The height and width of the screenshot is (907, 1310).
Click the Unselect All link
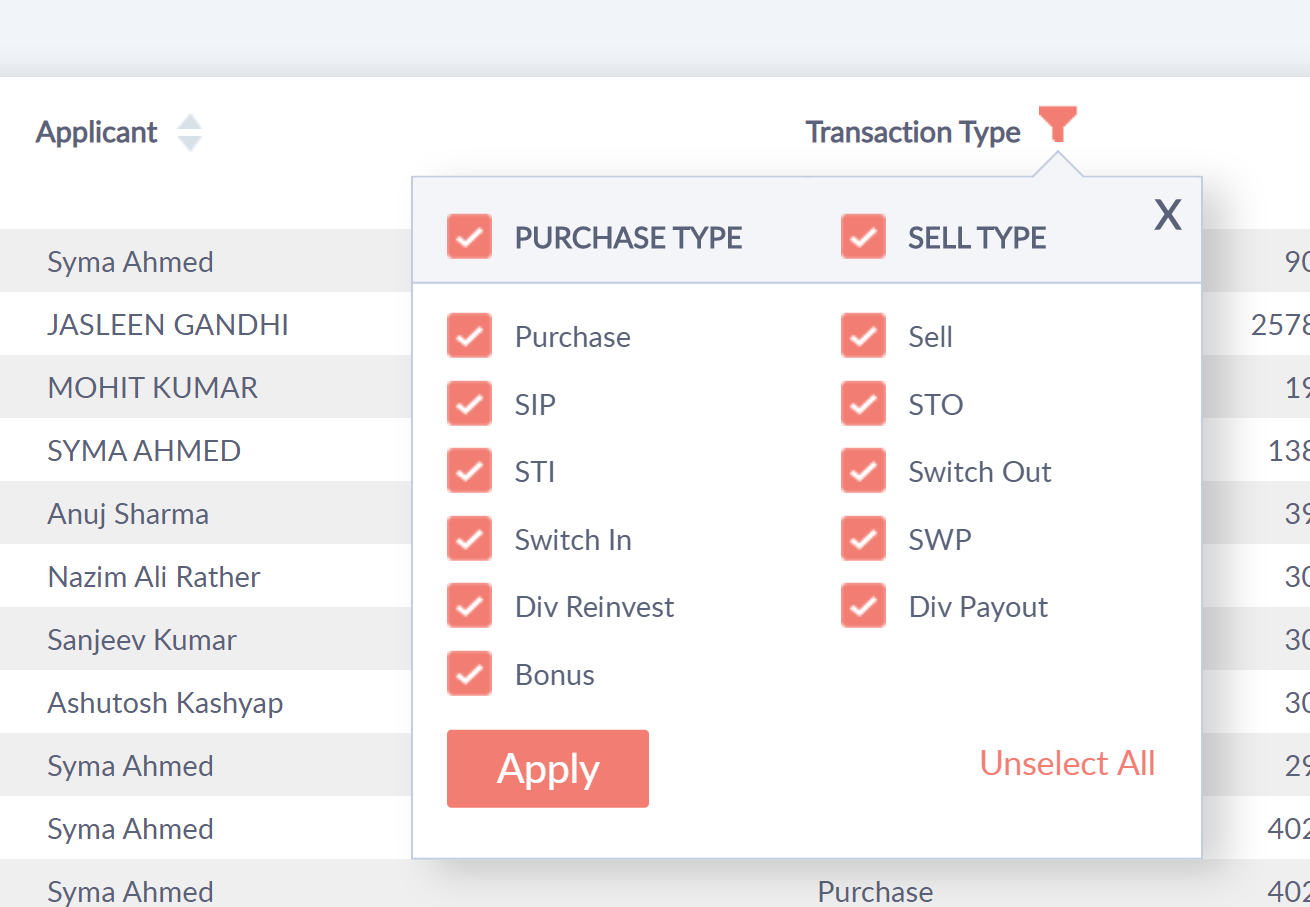tap(1067, 763)
